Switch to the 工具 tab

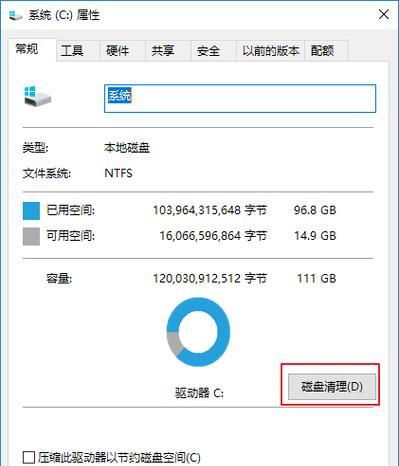coord(78,51)
